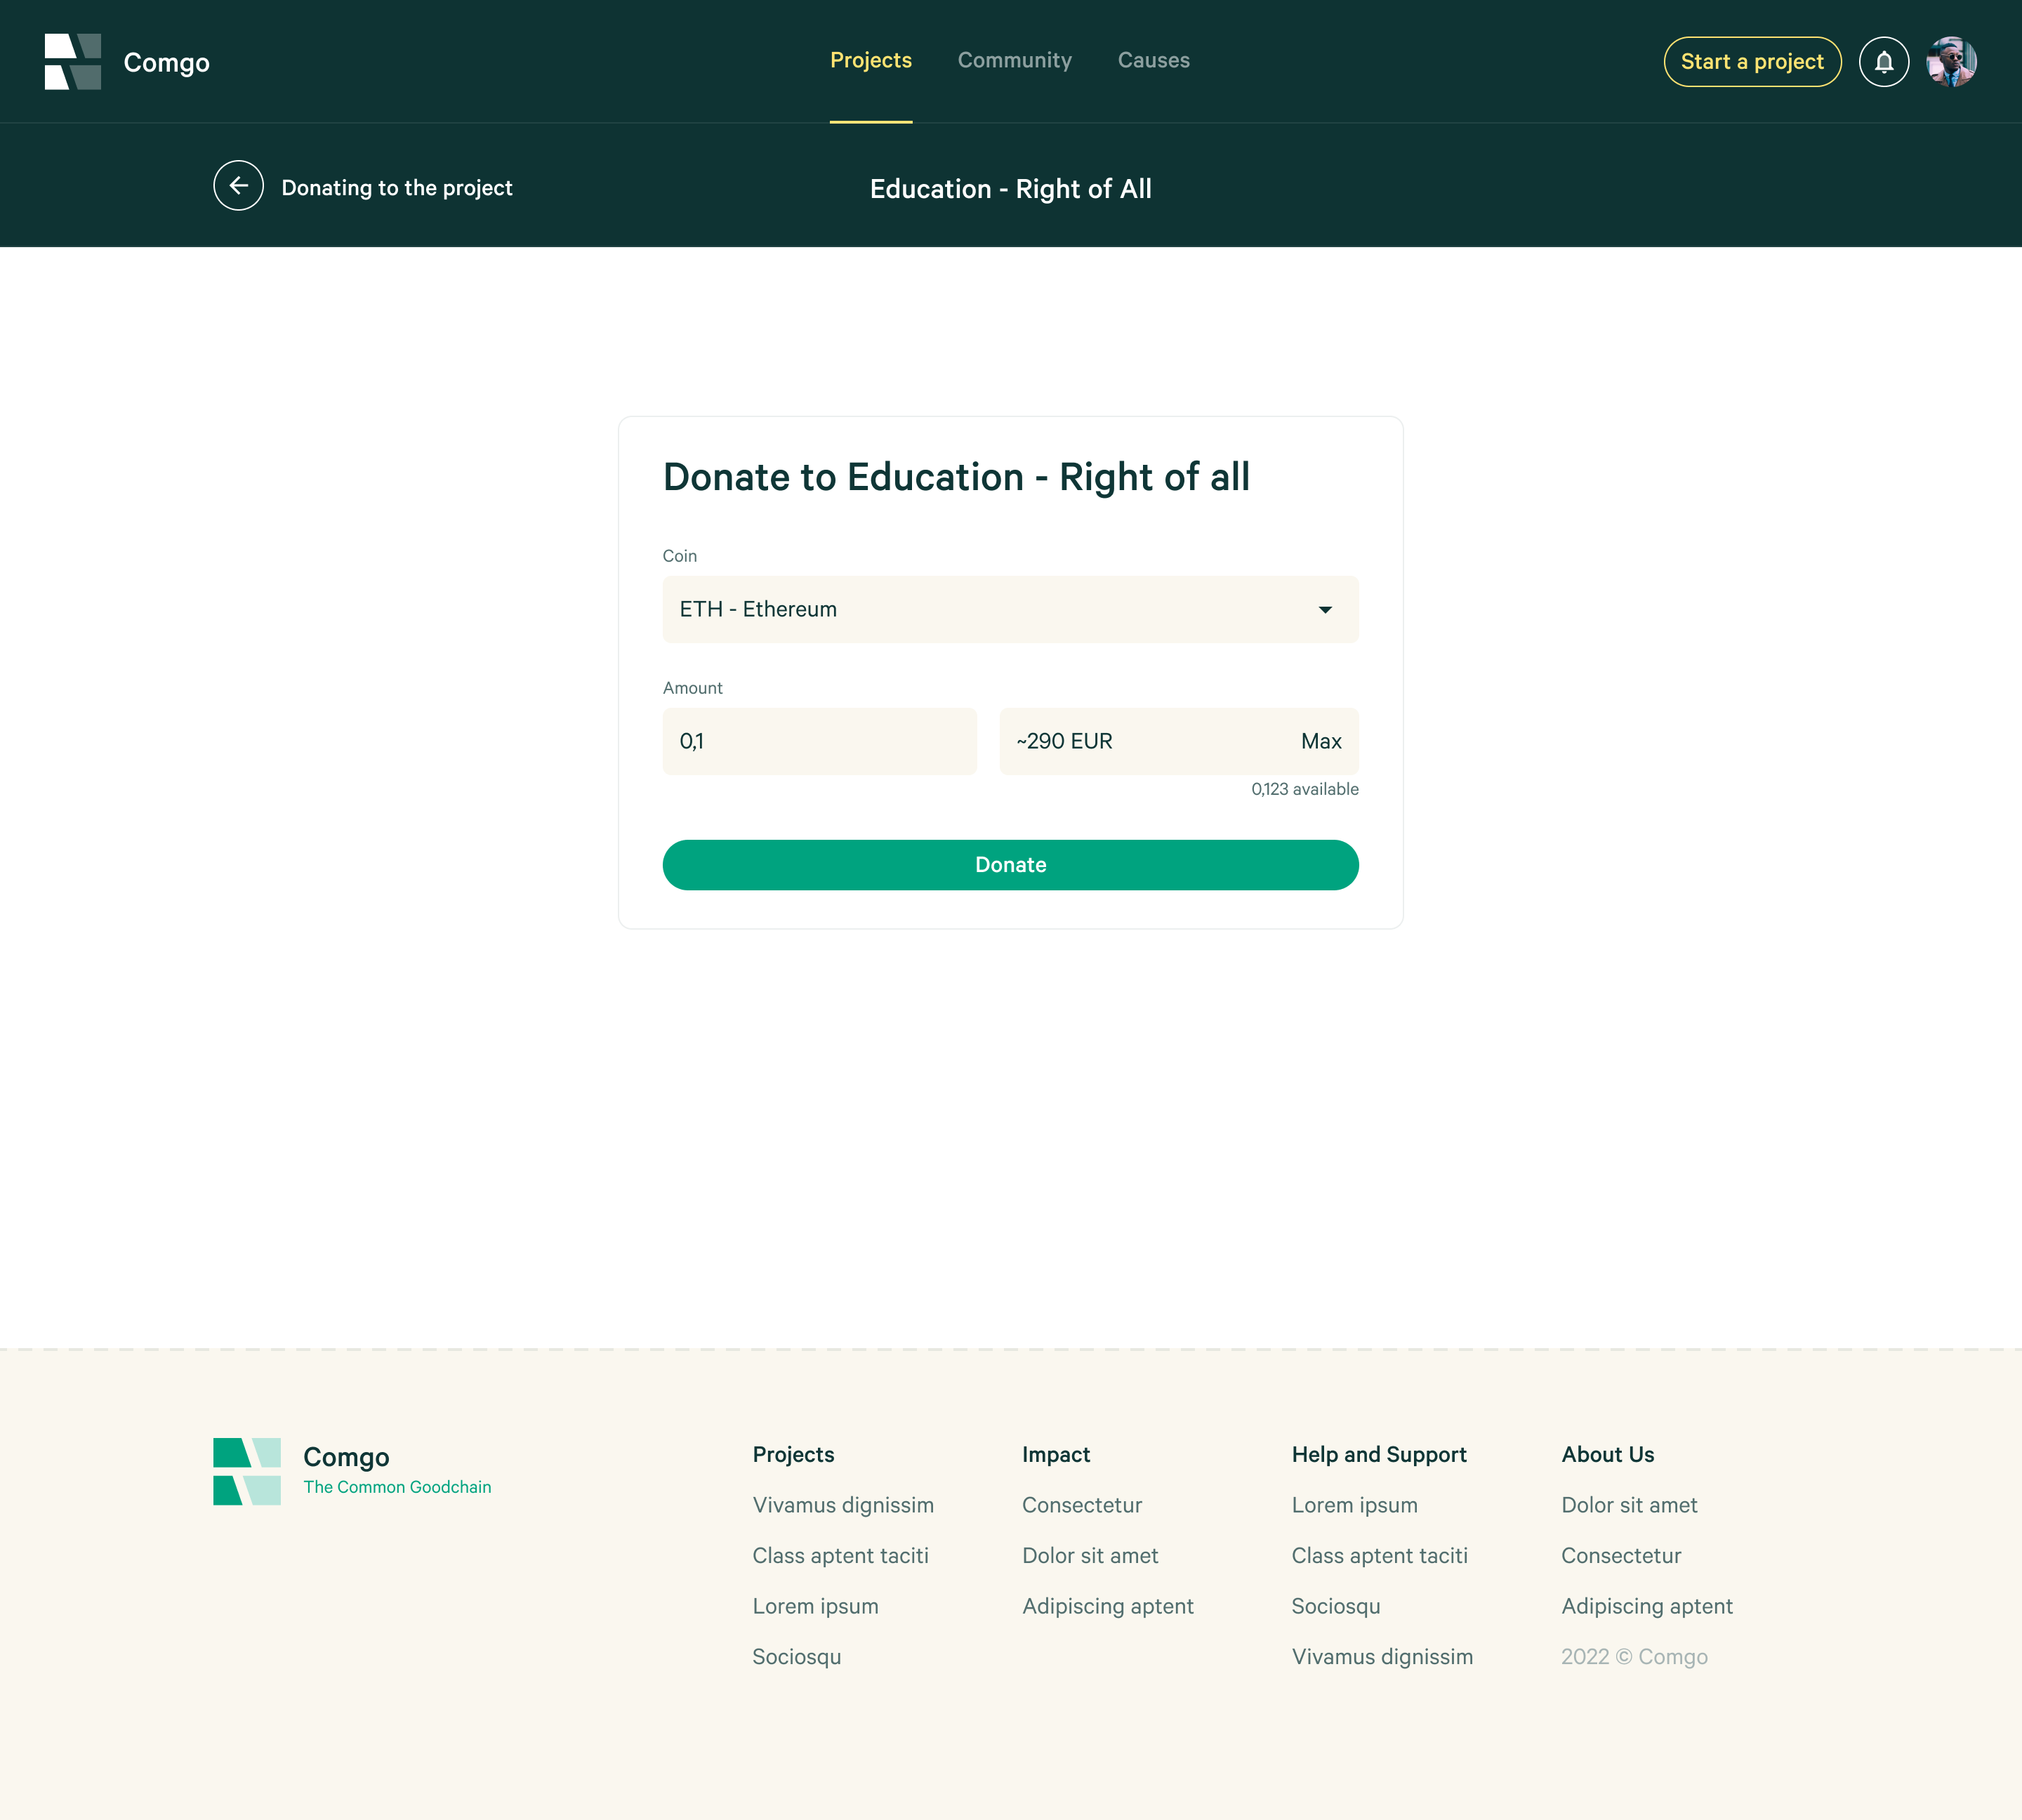Screen dimensions: 2022x1820
Task: Open the user profile avatar
Action: tap(1950, 62)
